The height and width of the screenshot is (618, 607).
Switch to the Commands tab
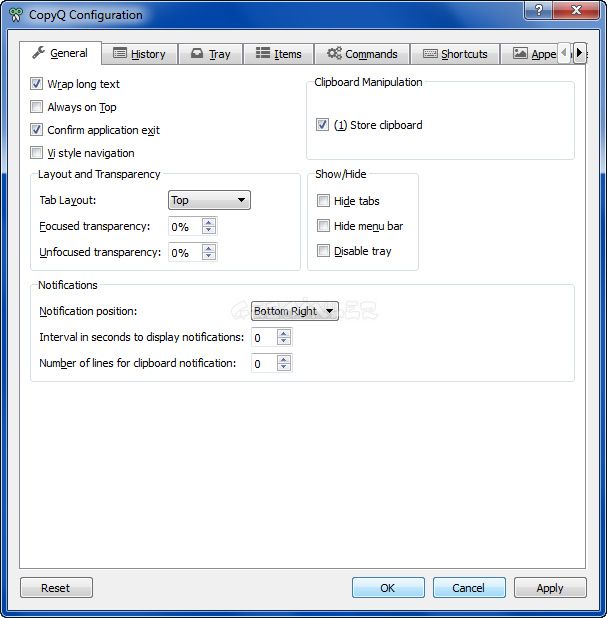(362, 54)
